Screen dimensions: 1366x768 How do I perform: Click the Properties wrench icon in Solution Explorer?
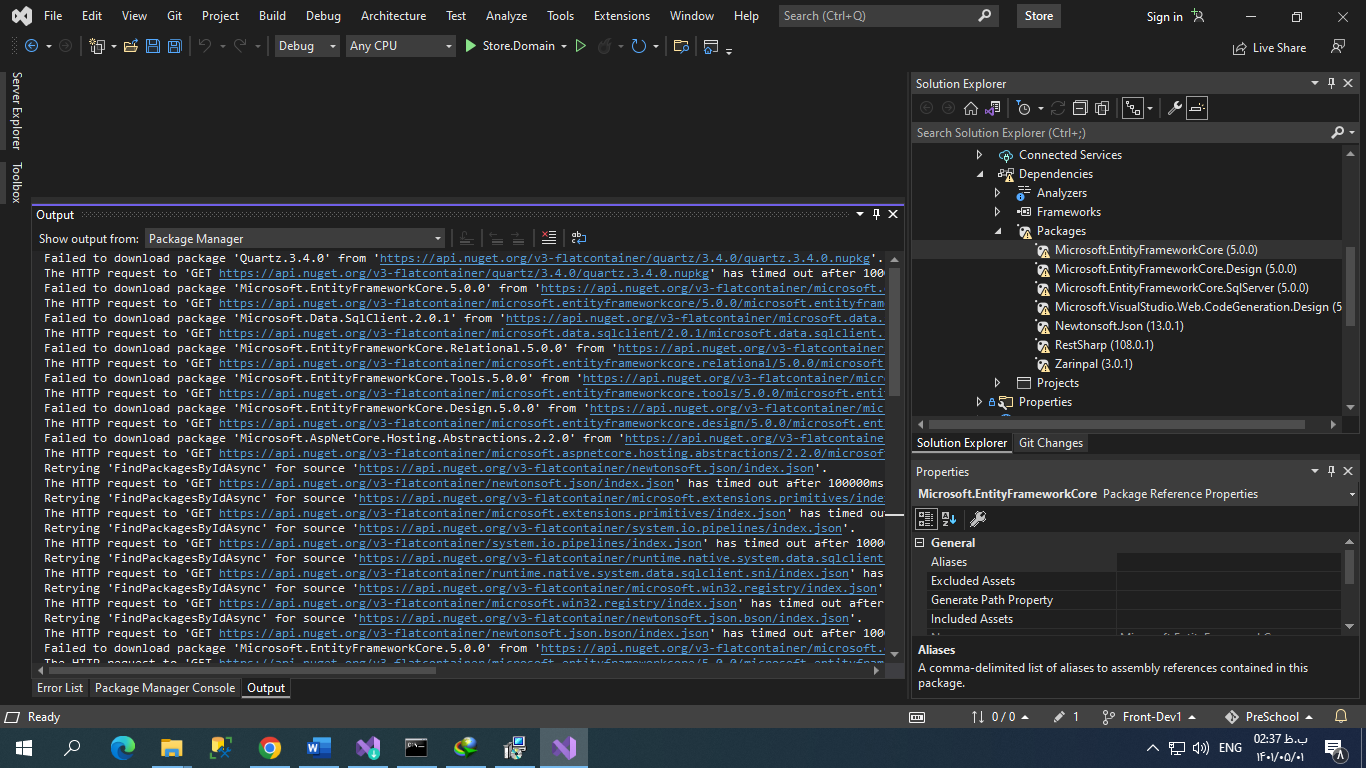pyautogui.click(x=1175, y=108)
